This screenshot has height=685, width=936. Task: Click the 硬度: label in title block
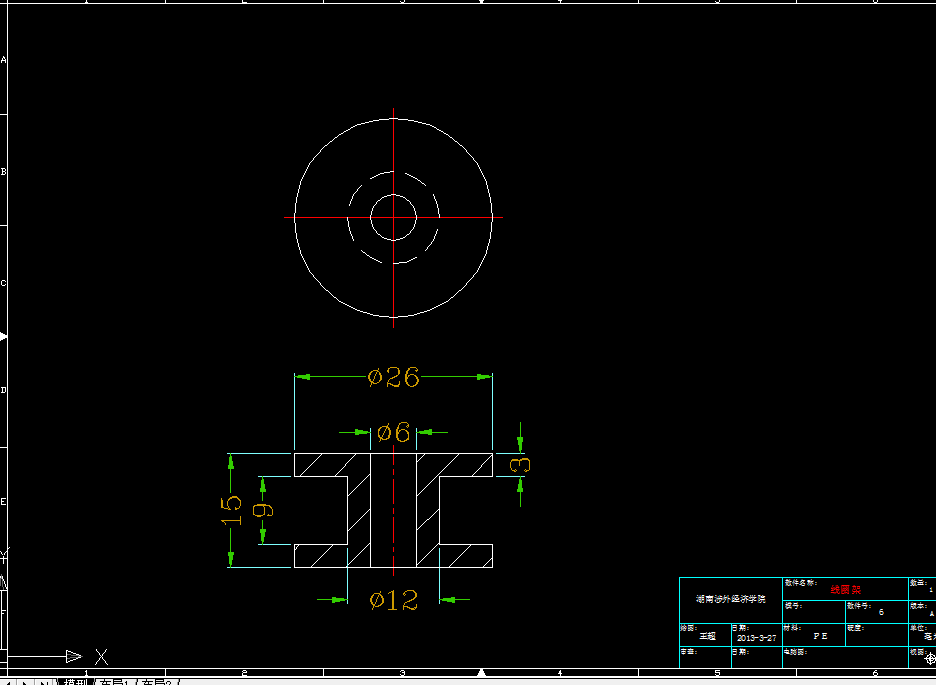855,628
